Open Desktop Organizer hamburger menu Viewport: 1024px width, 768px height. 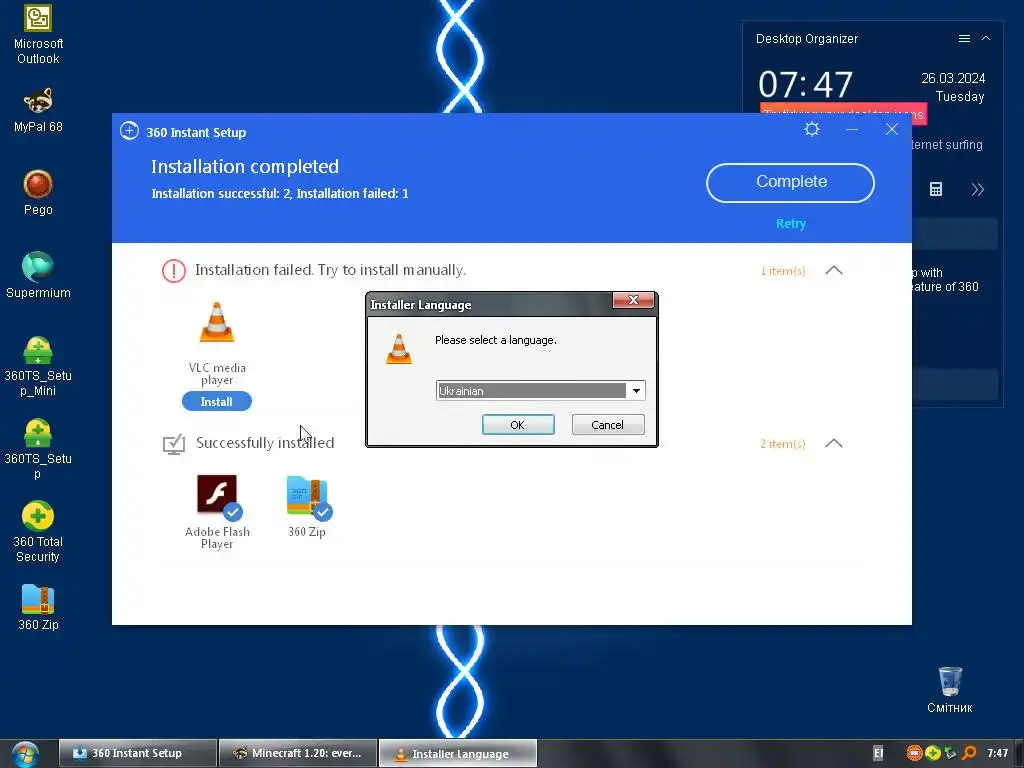(964, 39)
